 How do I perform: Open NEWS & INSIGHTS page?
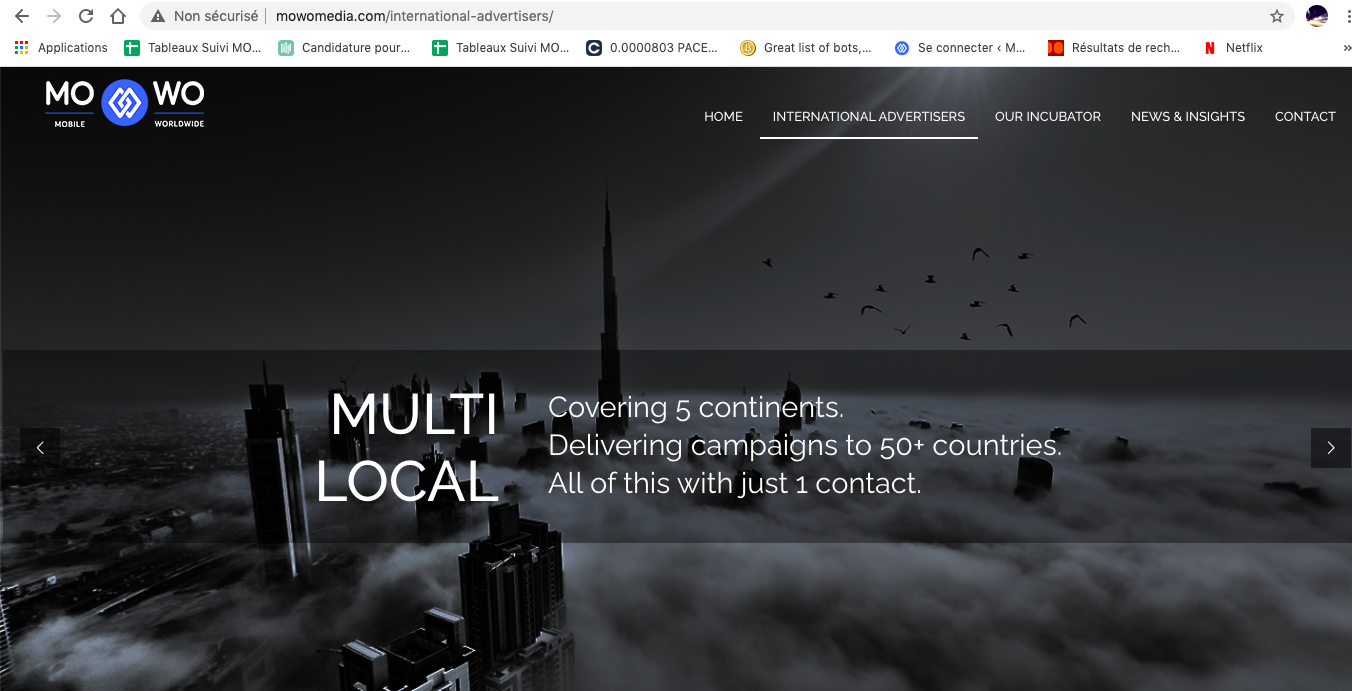(x=1187, y=116)
